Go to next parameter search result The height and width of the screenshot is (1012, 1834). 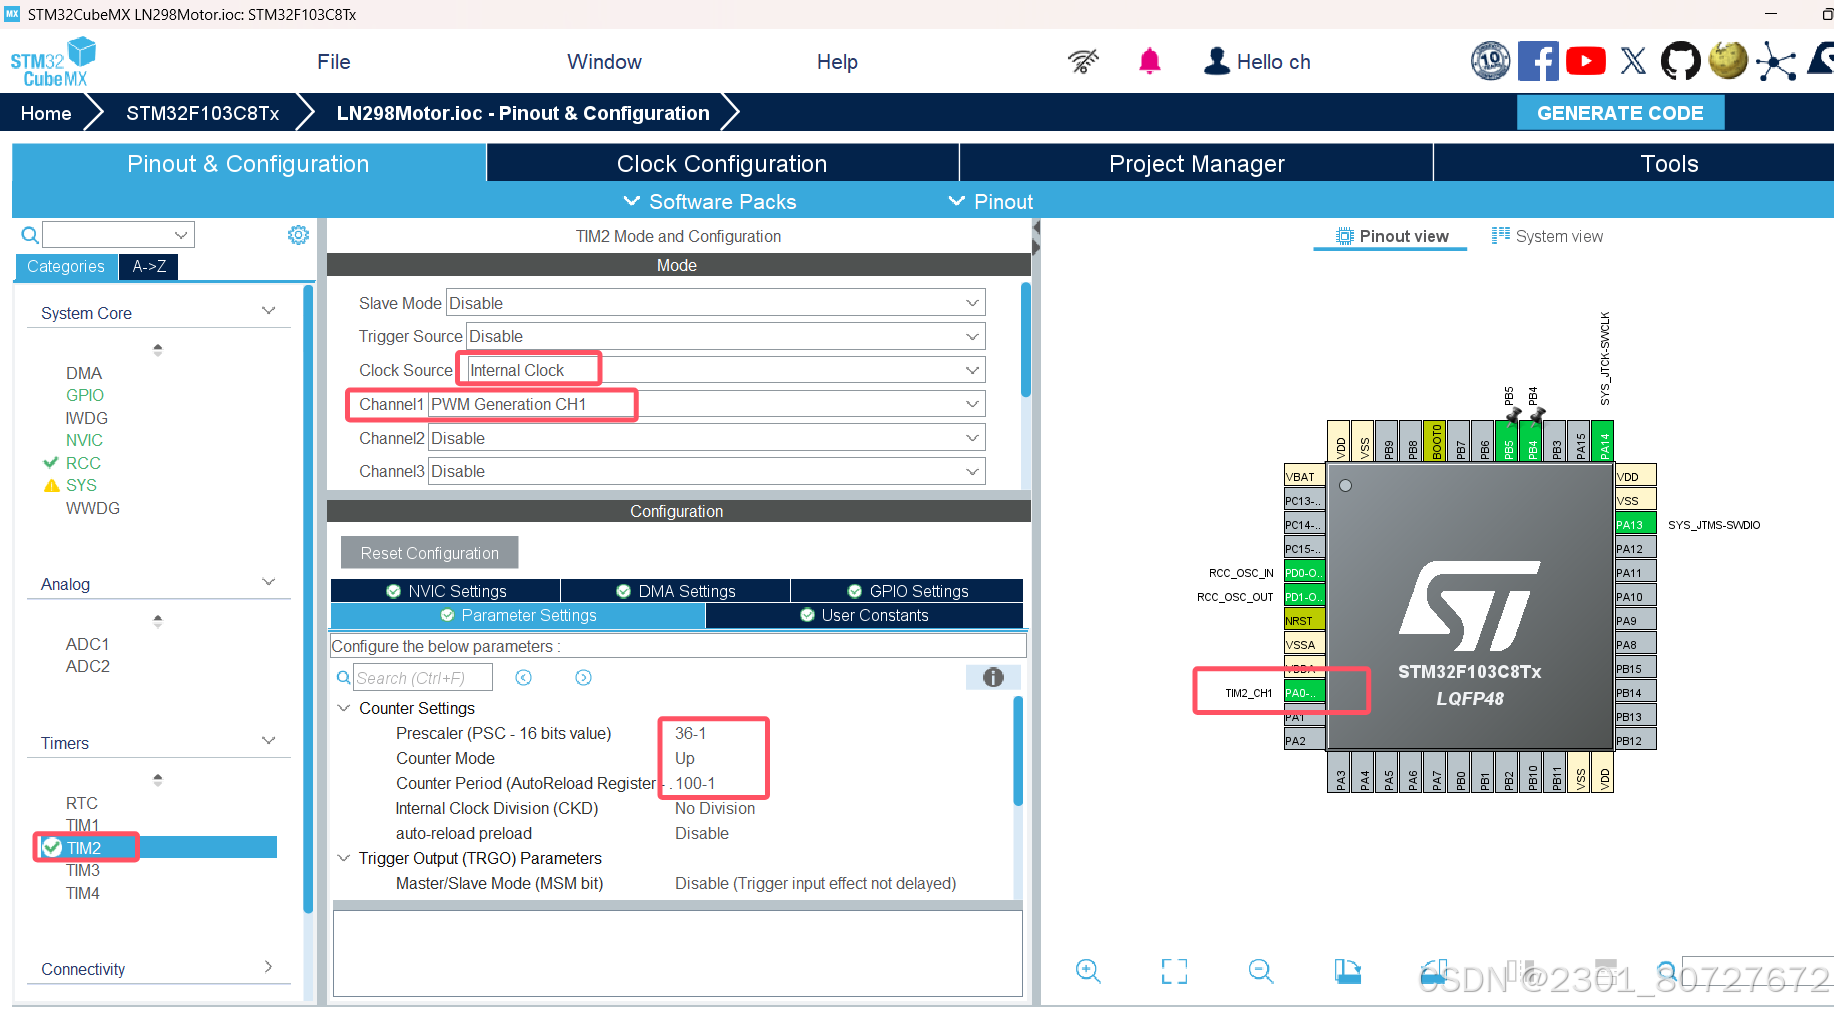point(583,678)
